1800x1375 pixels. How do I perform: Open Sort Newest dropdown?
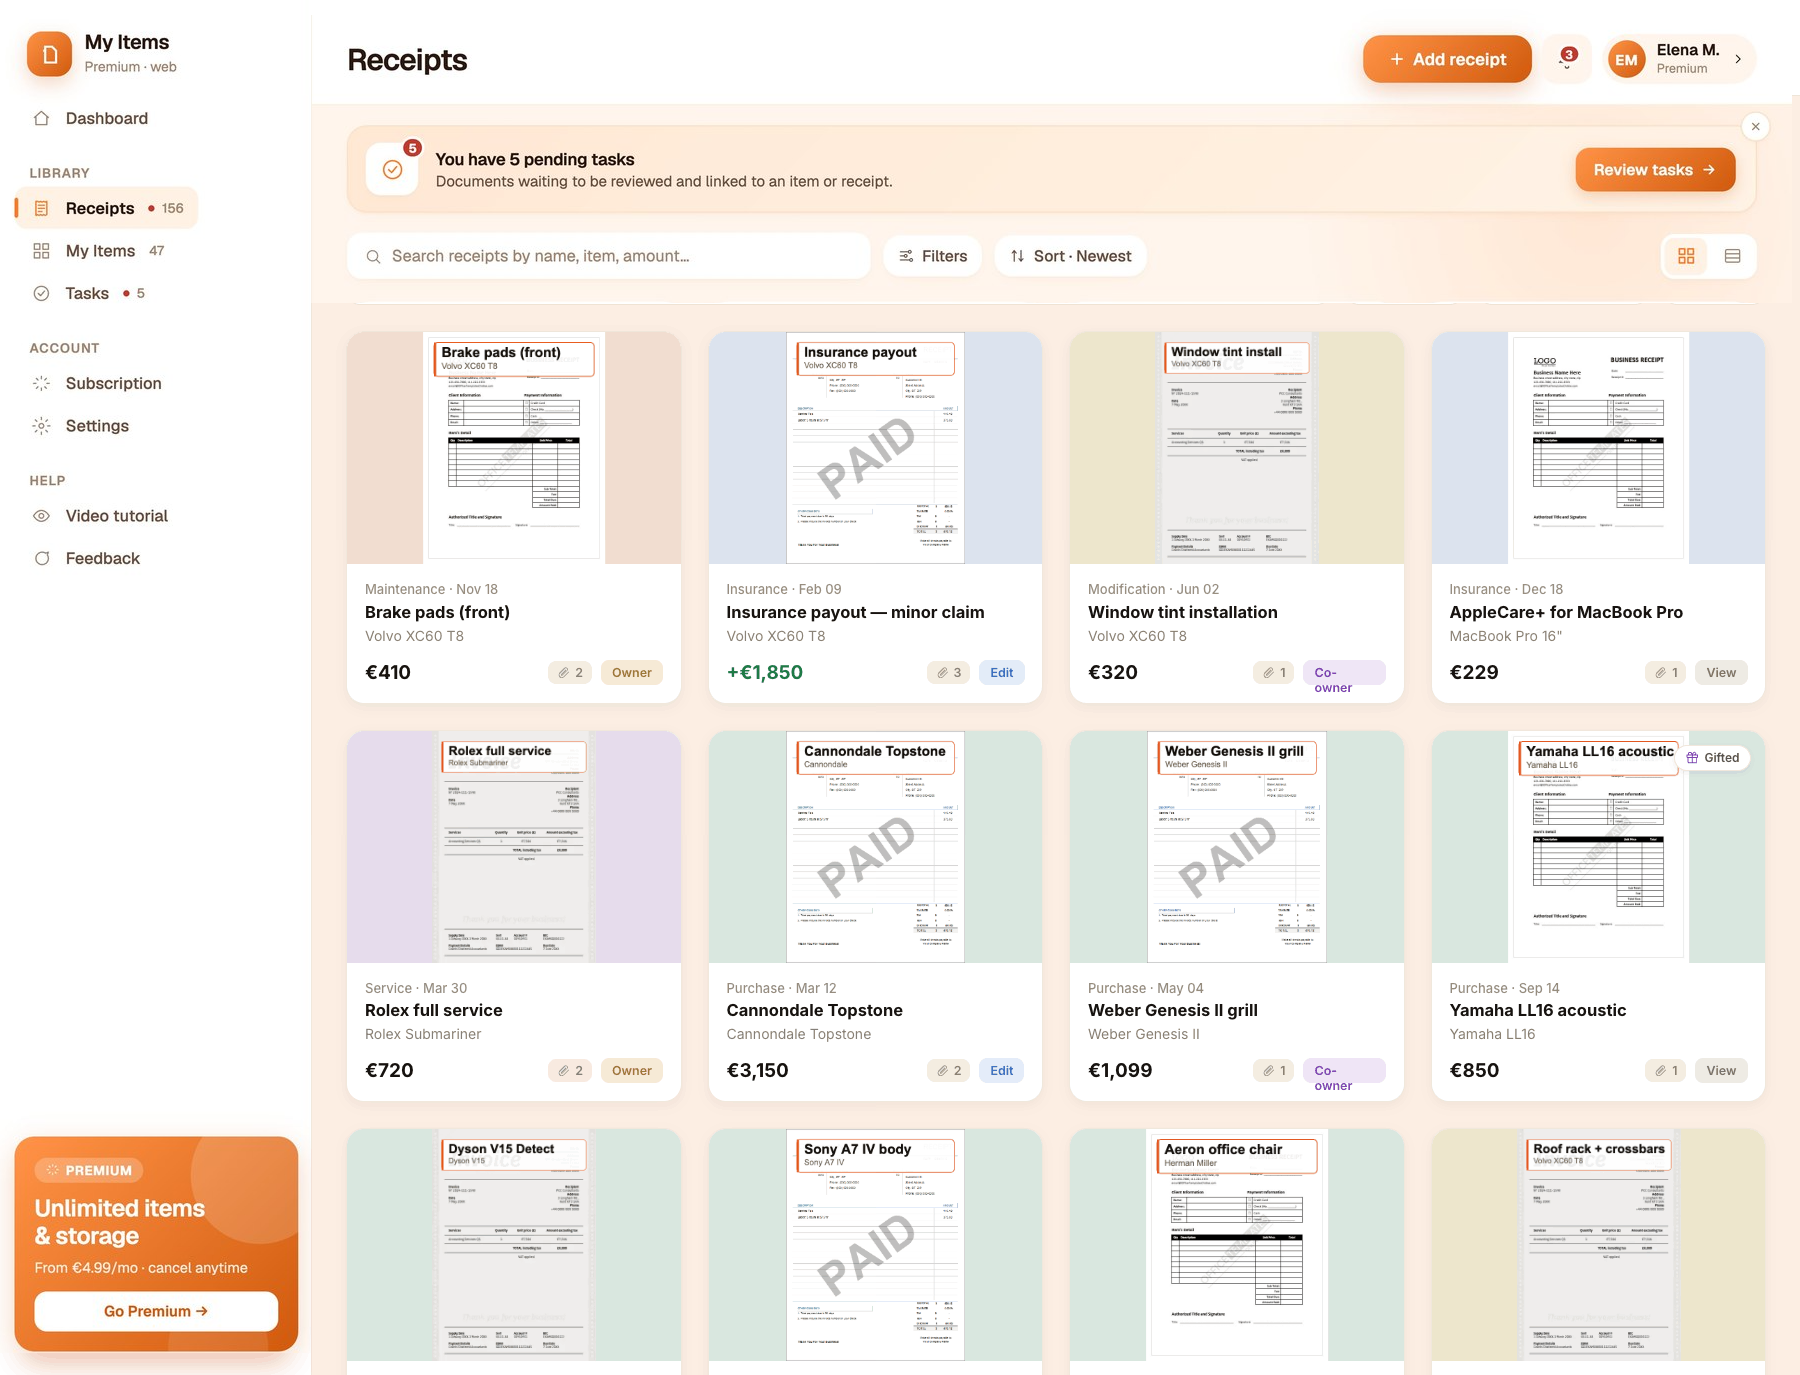tap(1070, 256)
